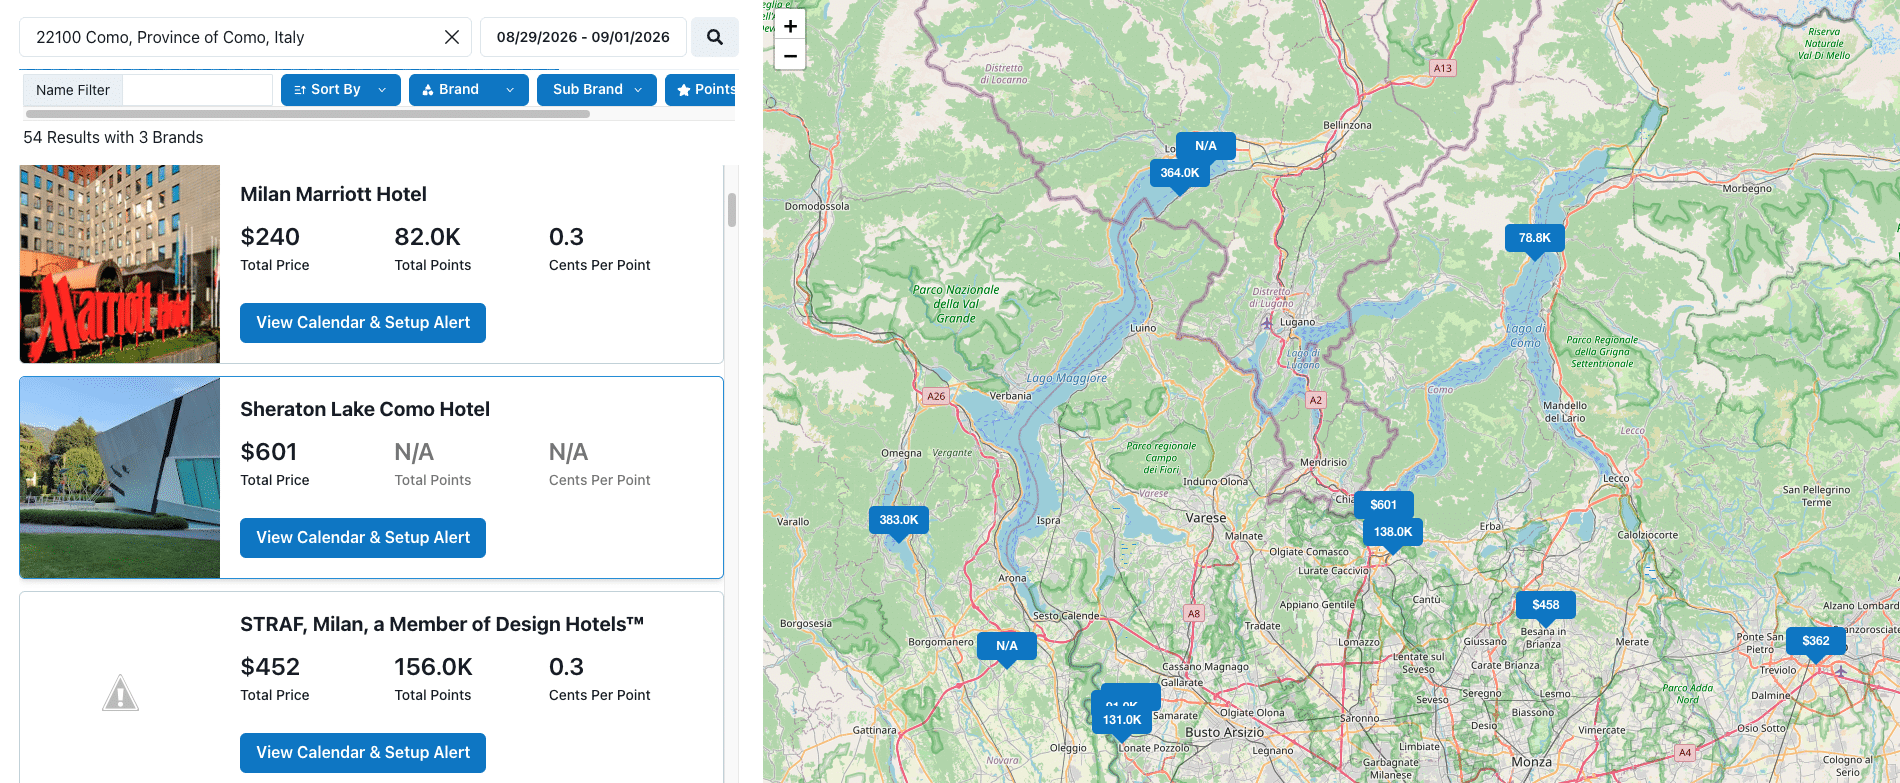The width and height of the screenshot is (1900, 783).
Task: Open the date range picker field
Action: click(x=583, y=37)
